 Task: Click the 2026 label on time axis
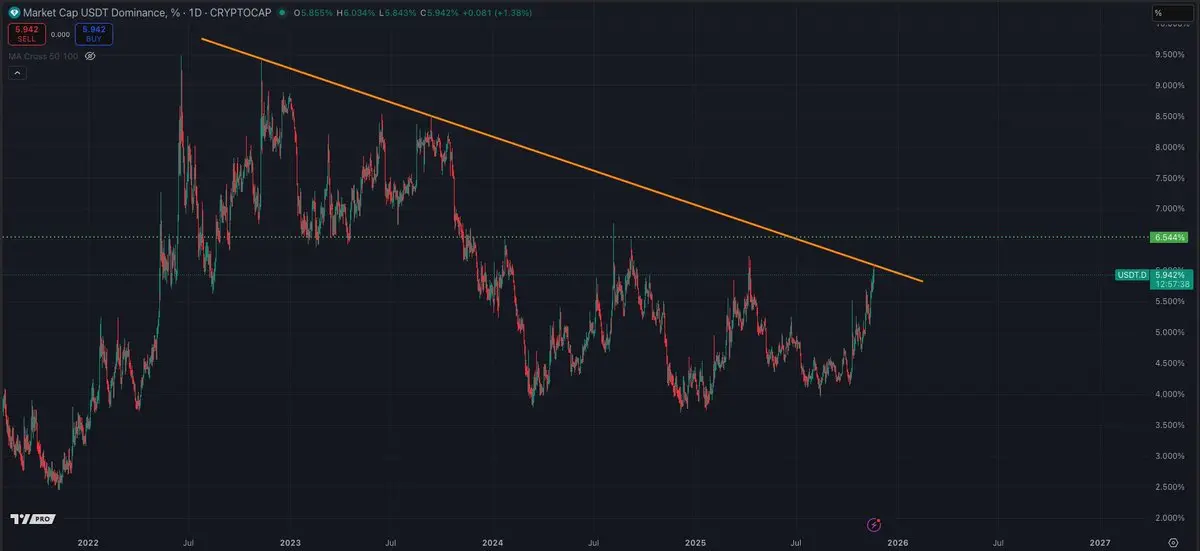pos(898,543)
